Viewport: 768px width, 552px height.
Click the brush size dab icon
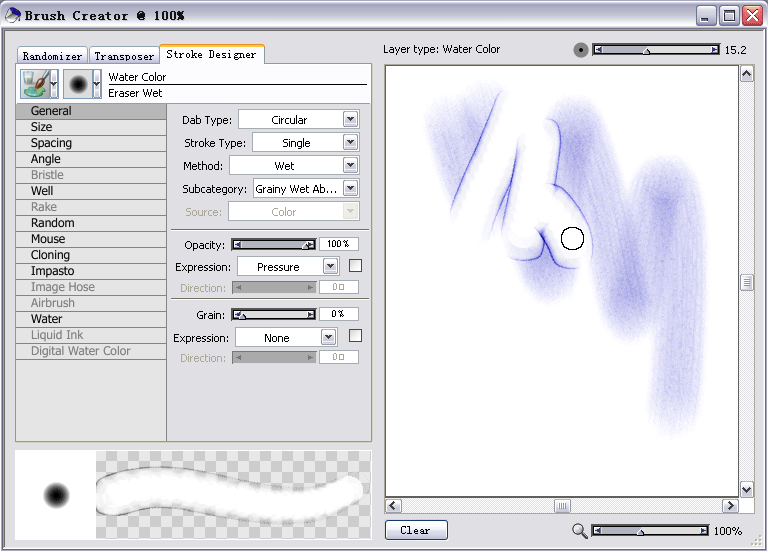pos(580,50)
